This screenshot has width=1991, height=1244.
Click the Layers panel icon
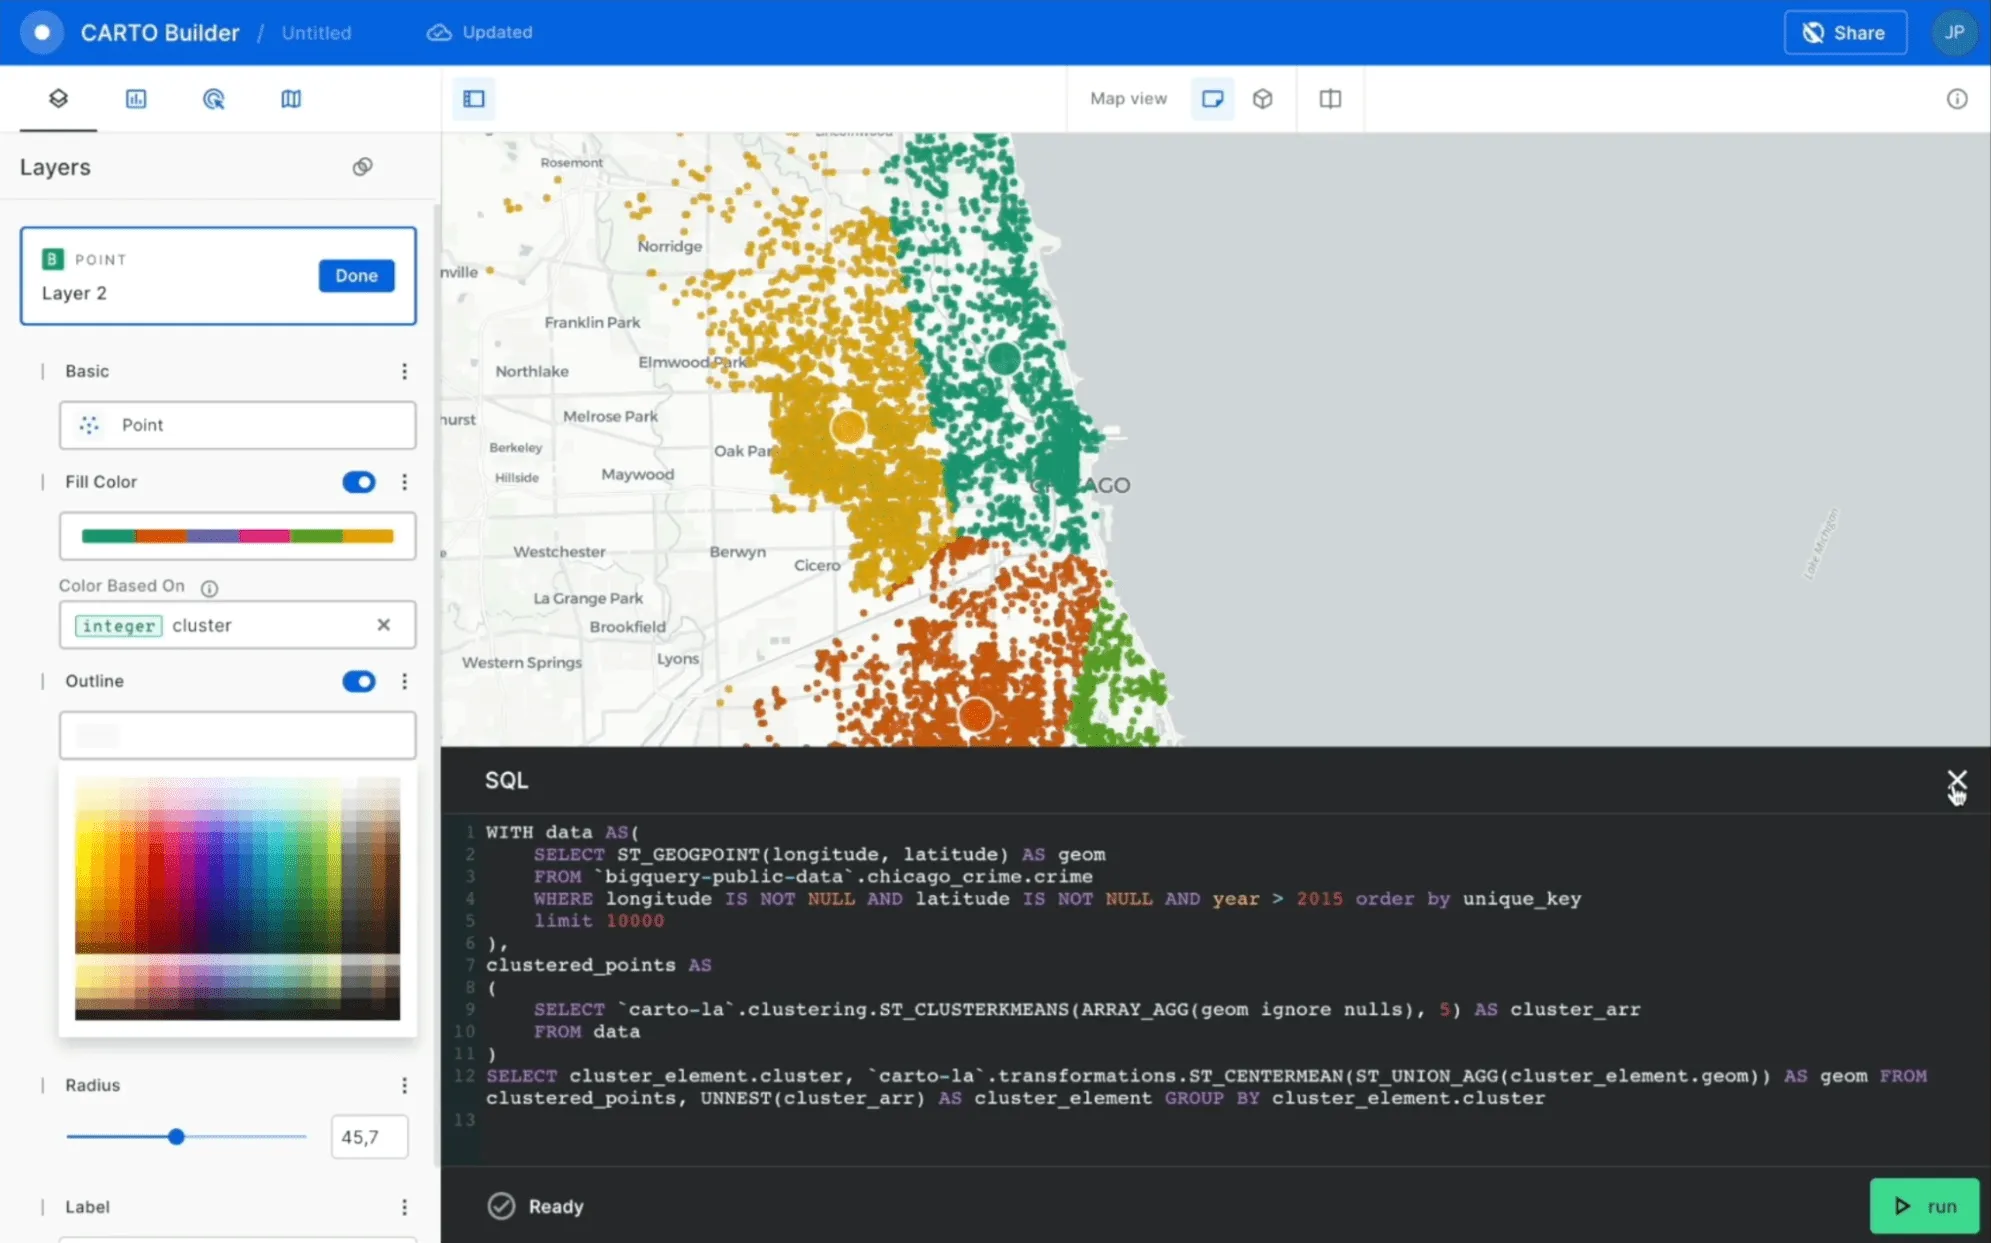tap(57, 99)
